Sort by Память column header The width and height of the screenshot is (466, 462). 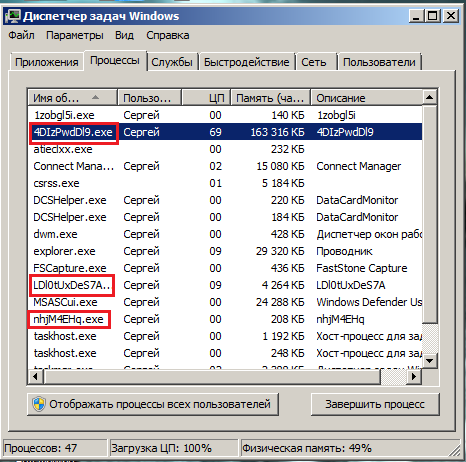[x=271, y=98]
